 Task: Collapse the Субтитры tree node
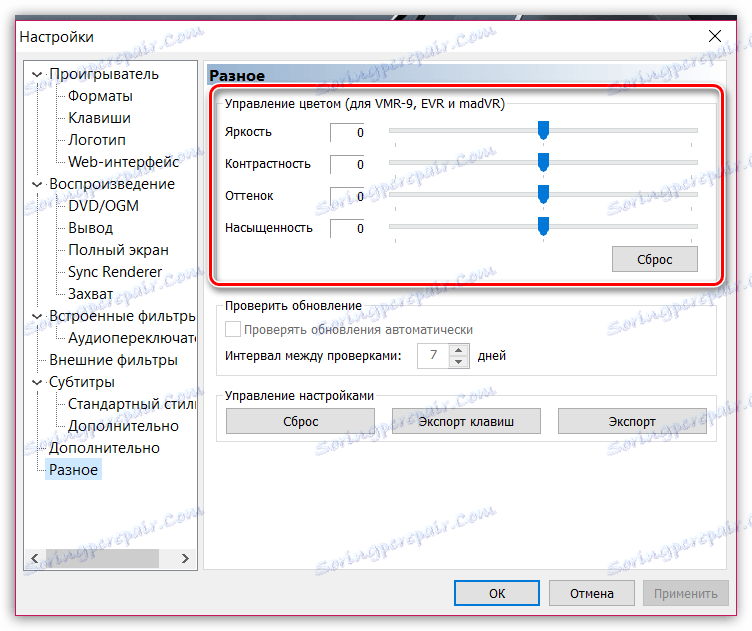pyautogui.click(x=37, y=382)
